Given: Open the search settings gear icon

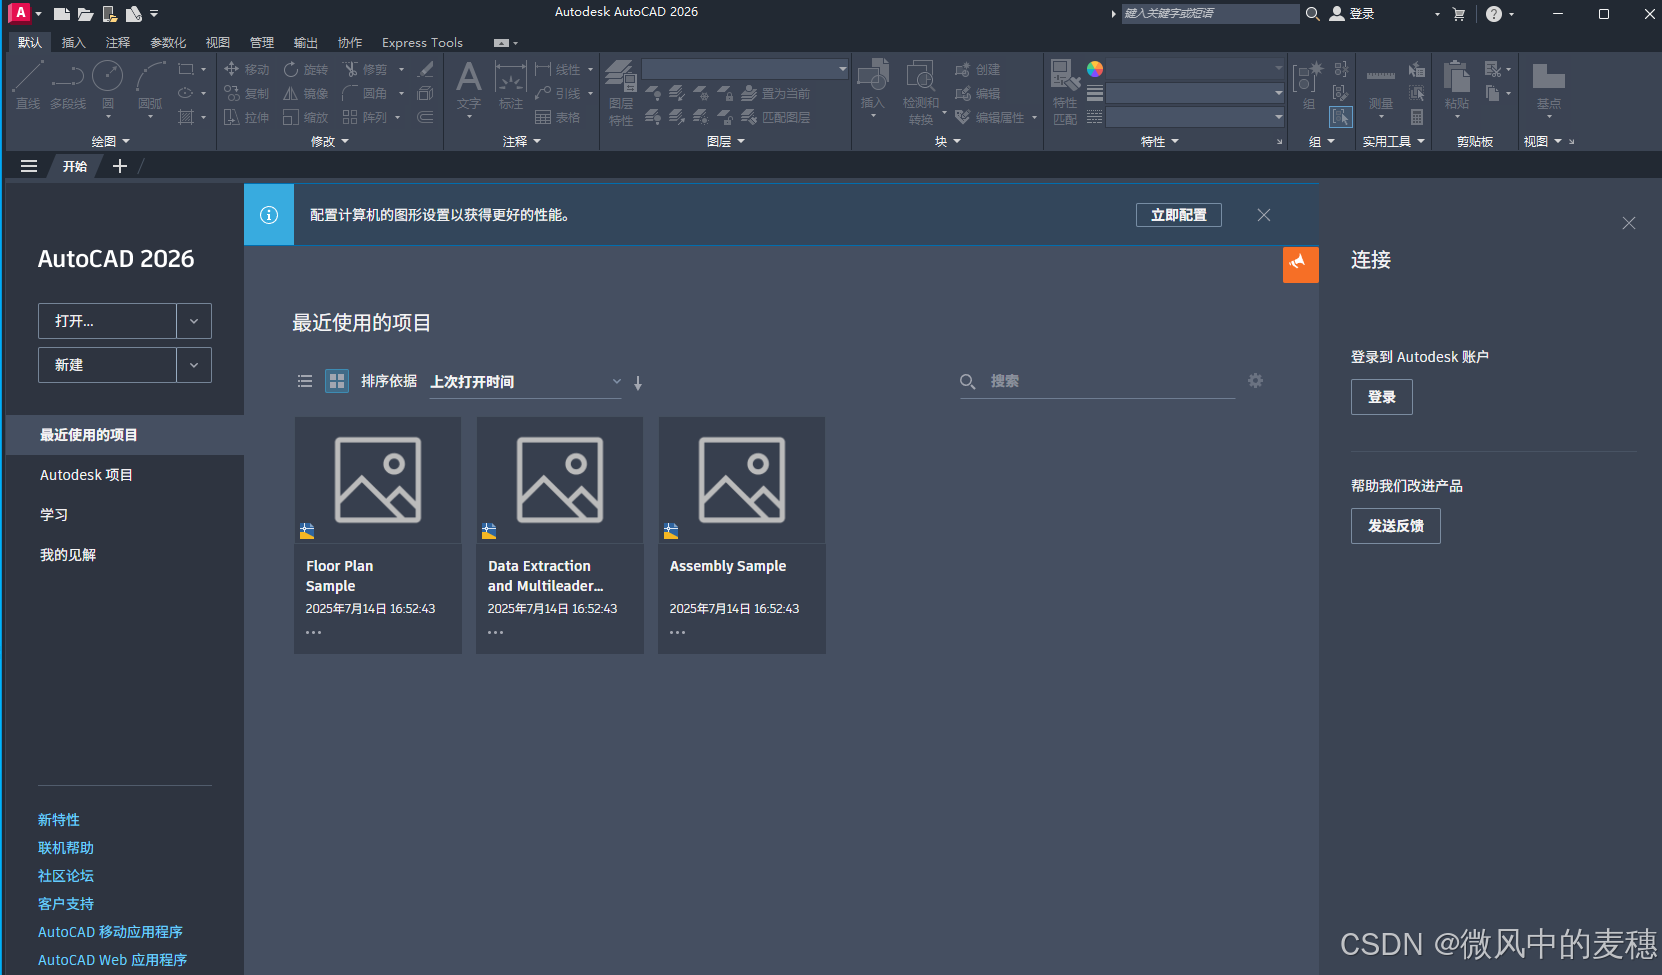Looking at the screenshot, I should pyautogui.click(x=1255, y=381).
